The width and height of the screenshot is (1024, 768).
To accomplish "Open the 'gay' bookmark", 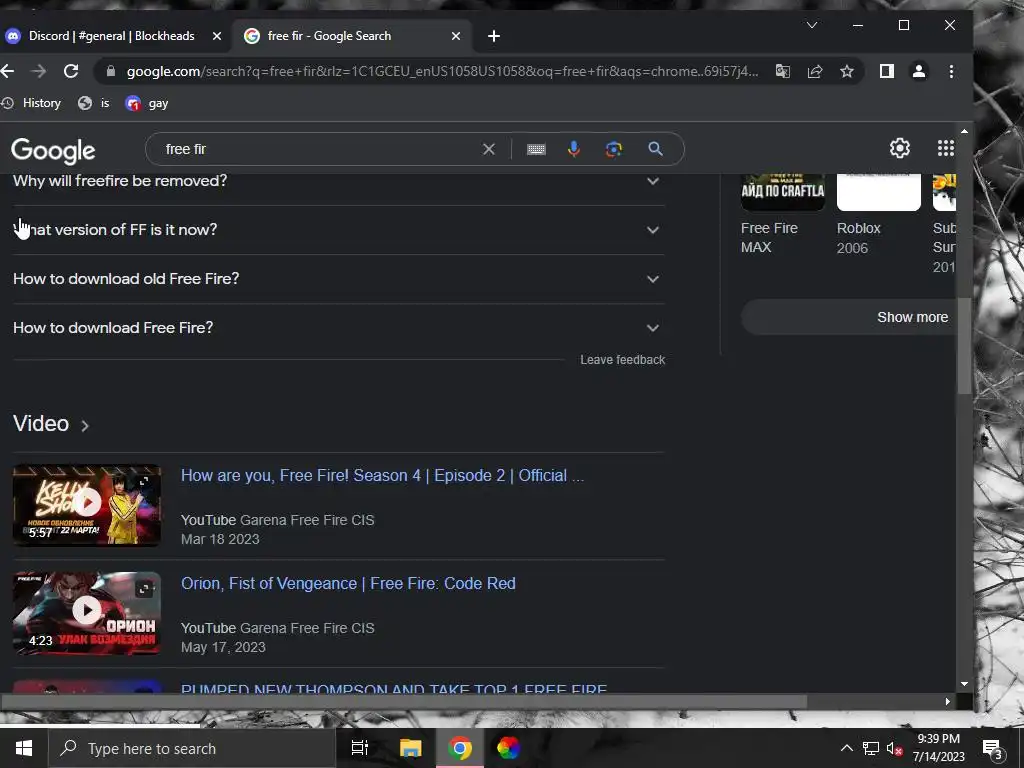I will (147, 103).
